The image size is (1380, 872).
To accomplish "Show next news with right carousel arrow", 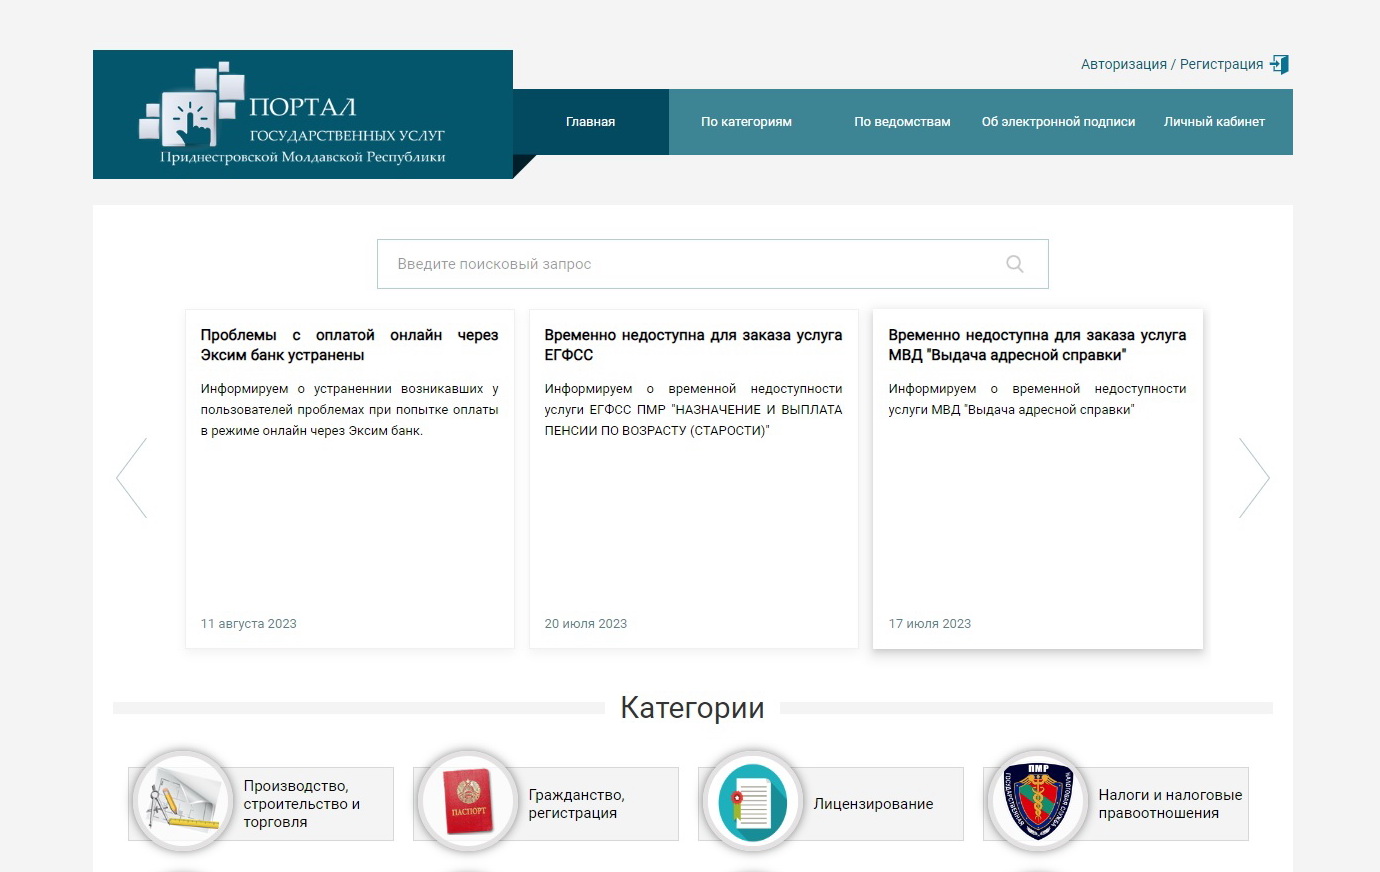I will [1254, 478].
